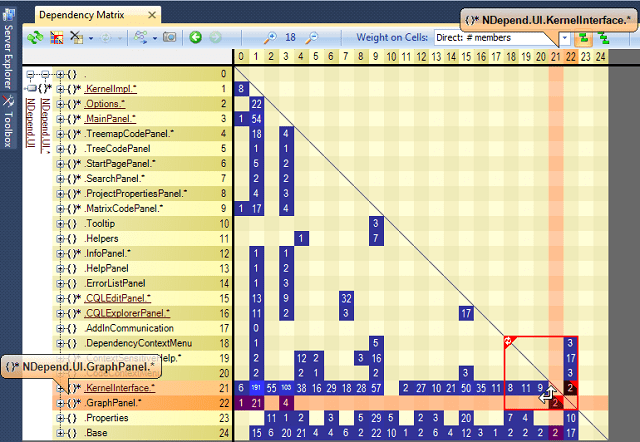Image resolution: width=640 pixels, height=442 pixels.
Task: Click the .CQLExplorerPanel.* namespace link
Action: 127,313
